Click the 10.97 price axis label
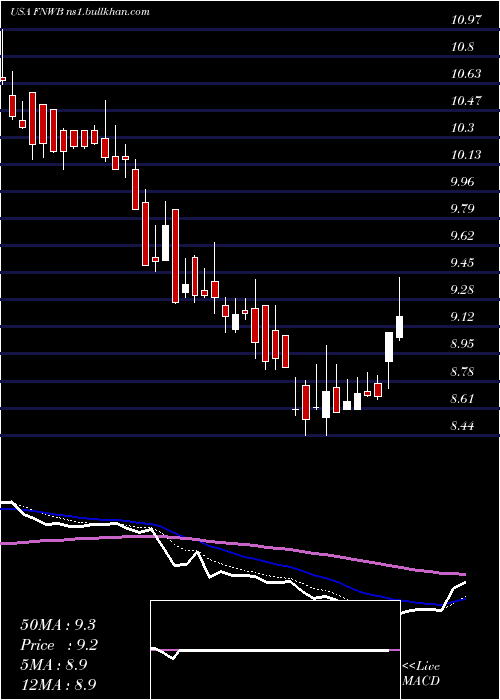 467,20
